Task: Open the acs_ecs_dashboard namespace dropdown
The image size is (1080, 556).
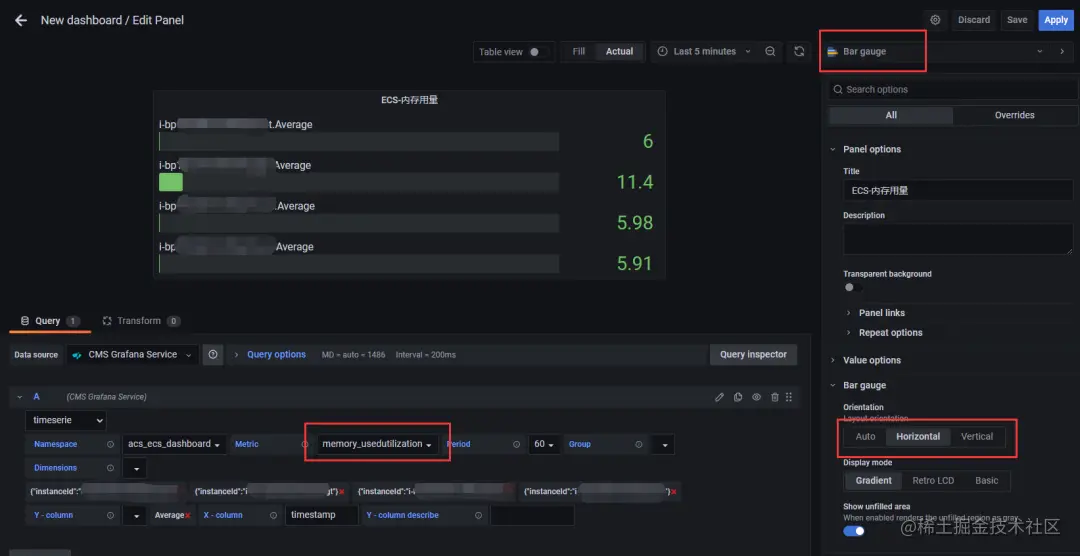Action: coord(176,444)
